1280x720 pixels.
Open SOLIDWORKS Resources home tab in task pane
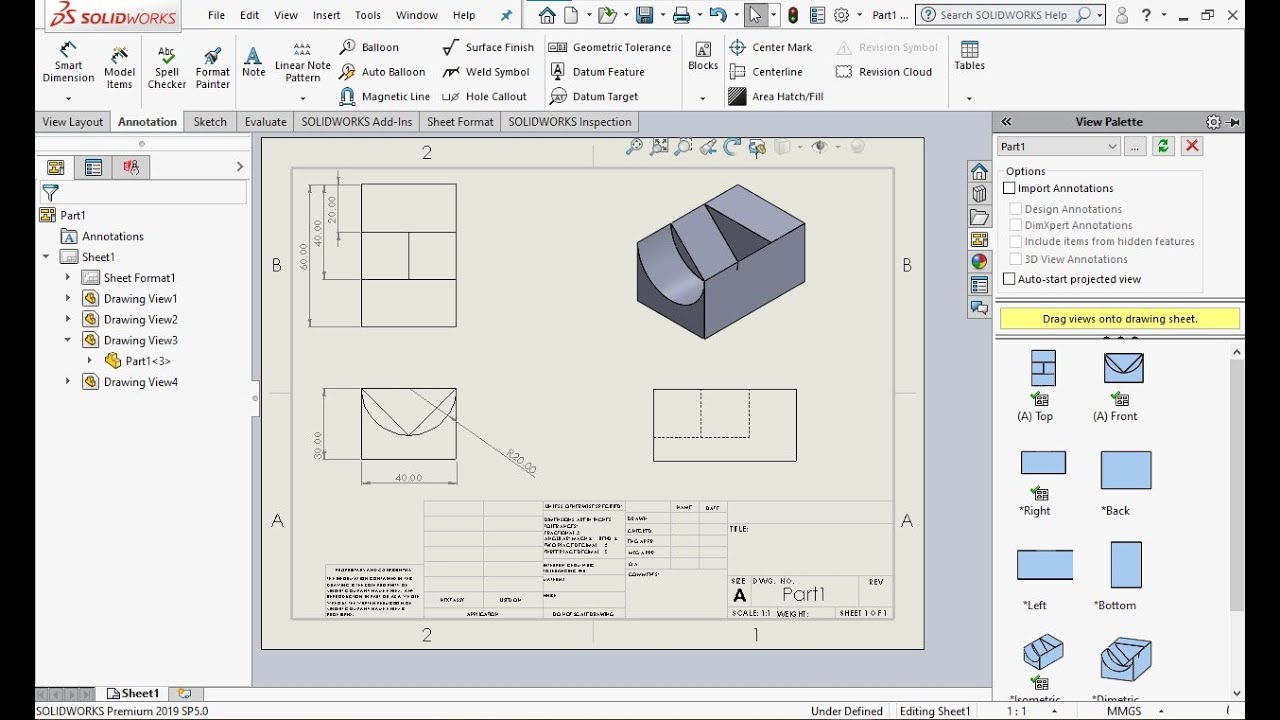(x=979, y=171)
